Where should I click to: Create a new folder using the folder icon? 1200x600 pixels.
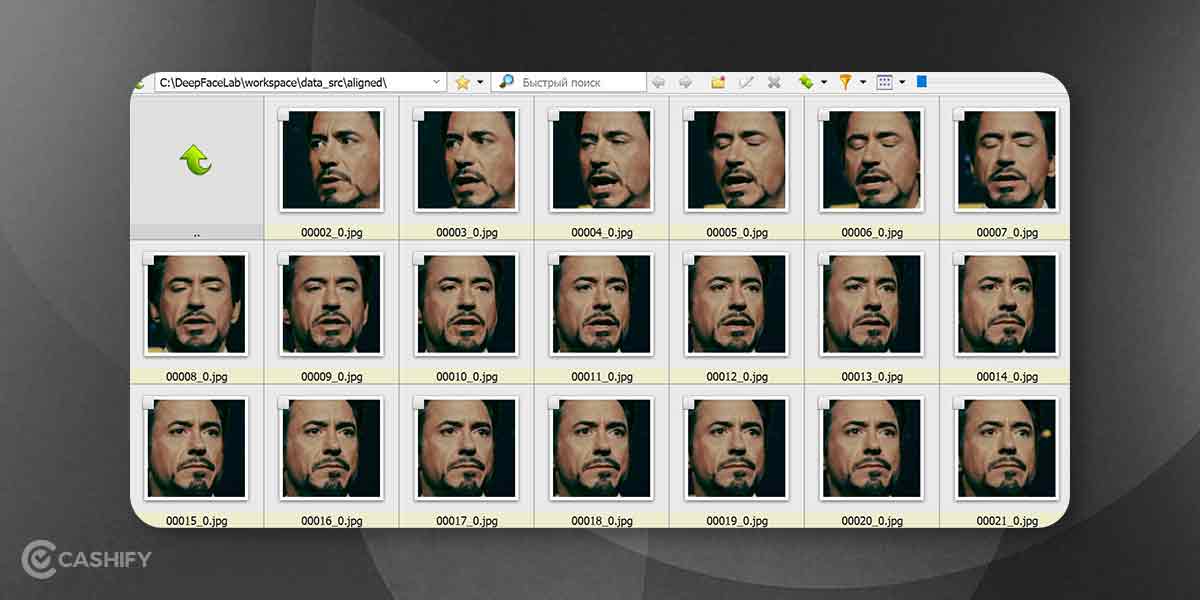point(718,81)
